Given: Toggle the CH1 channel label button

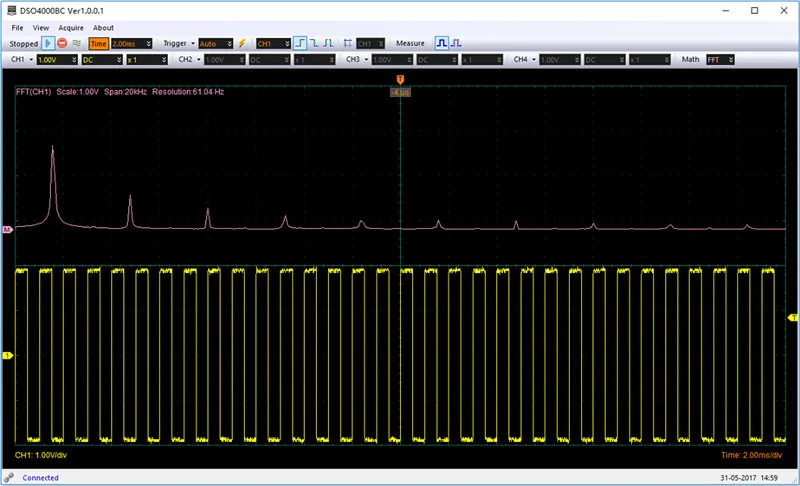Looking at the screenshot, I should 18,60.
